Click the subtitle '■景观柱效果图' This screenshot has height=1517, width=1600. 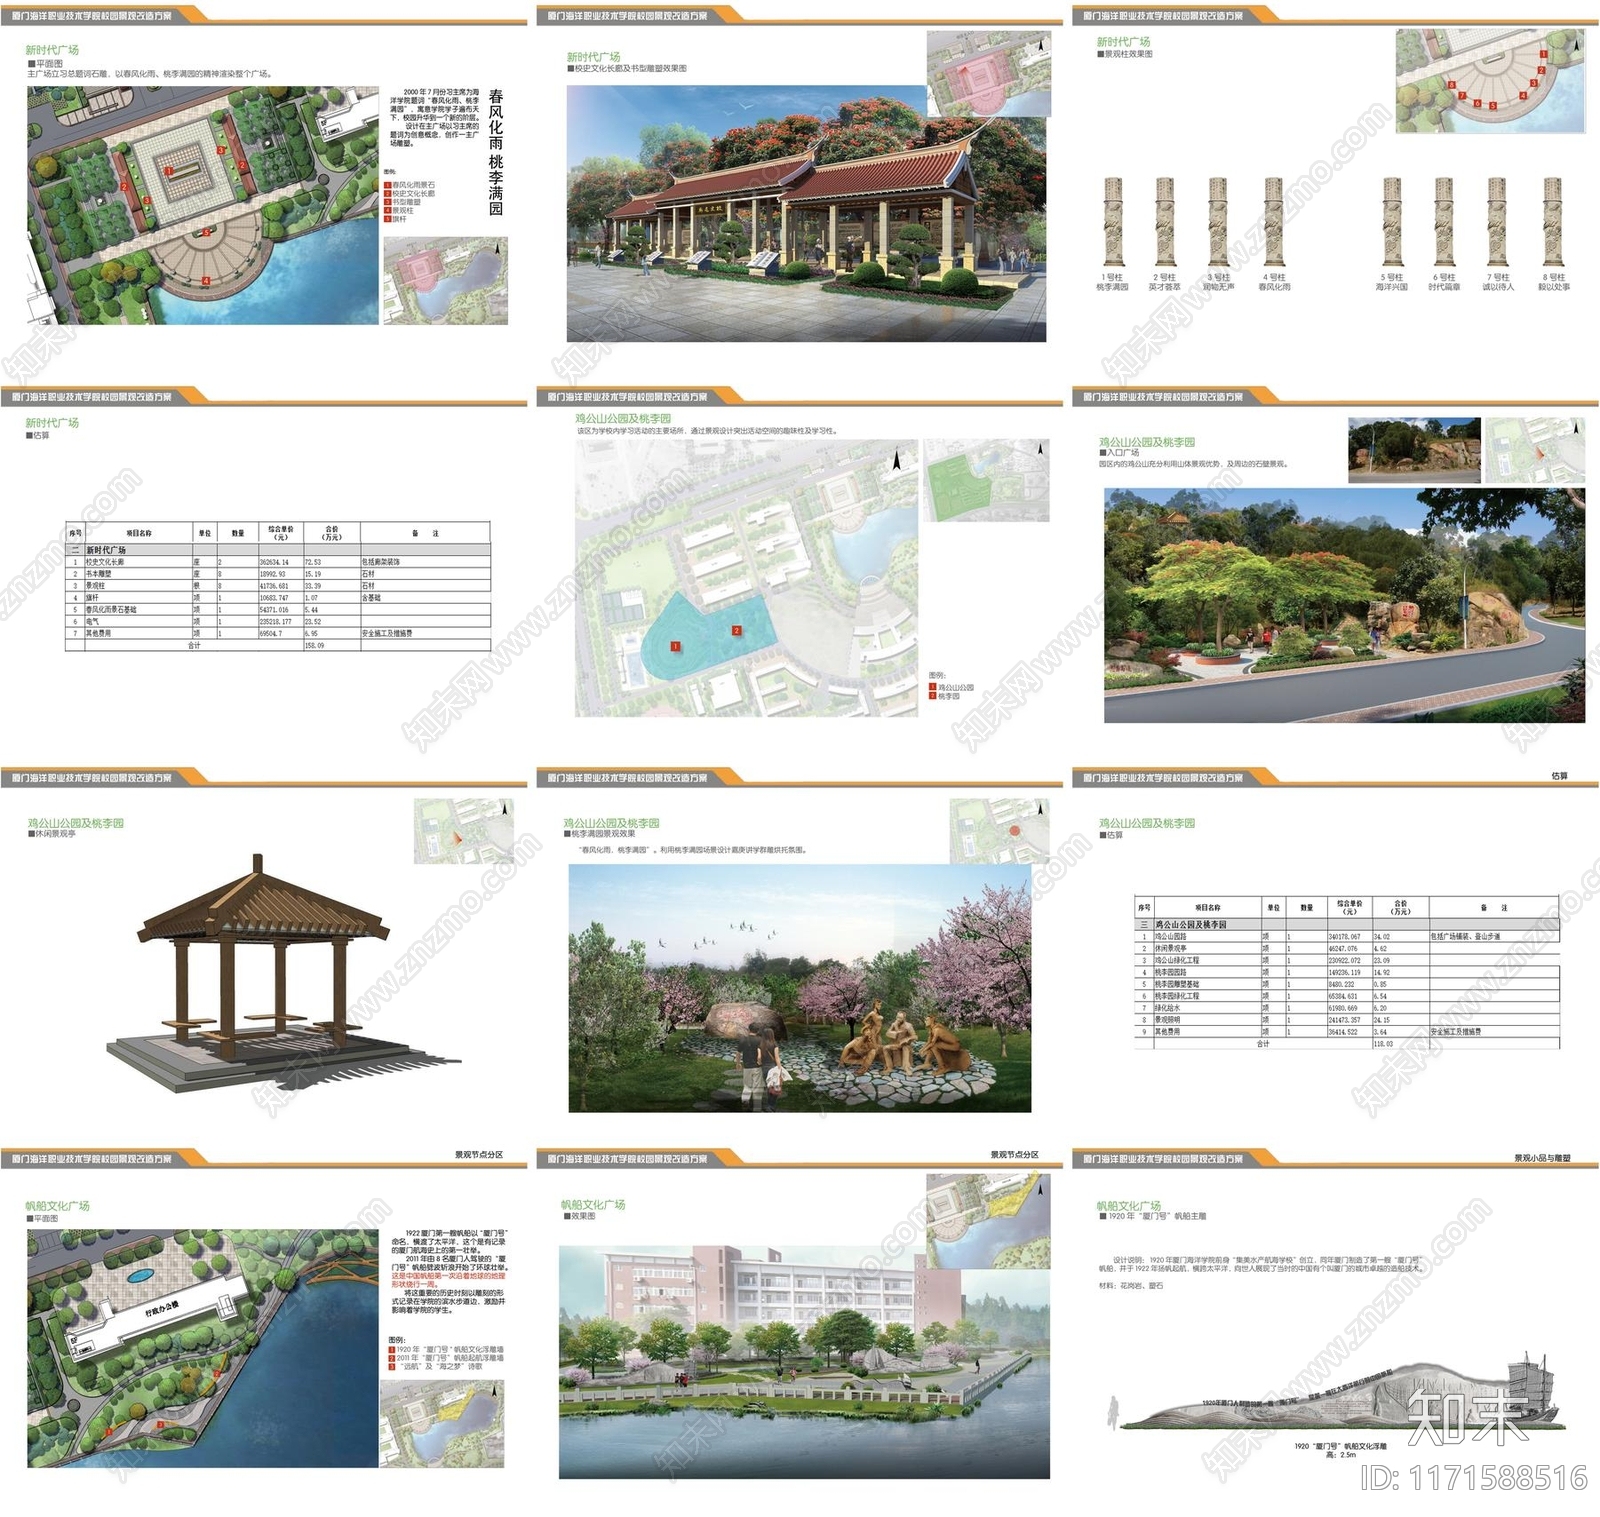click(1124, 54)
